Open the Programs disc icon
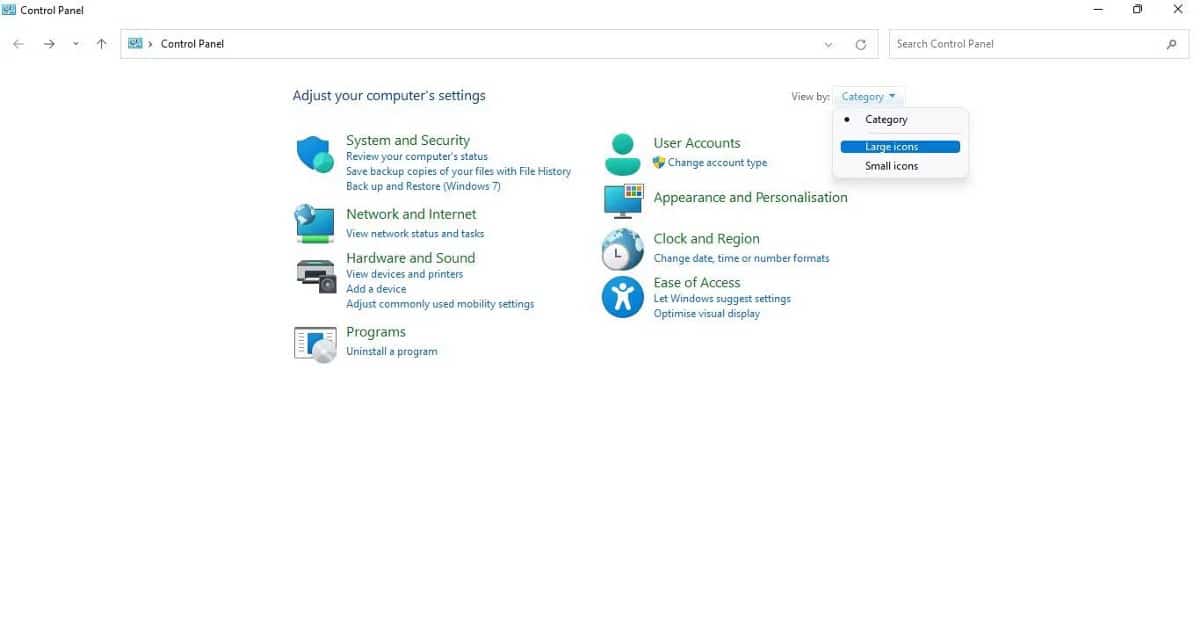Image resolution: width=1200 pixels, height=621 pixels. tap(315, 344)
